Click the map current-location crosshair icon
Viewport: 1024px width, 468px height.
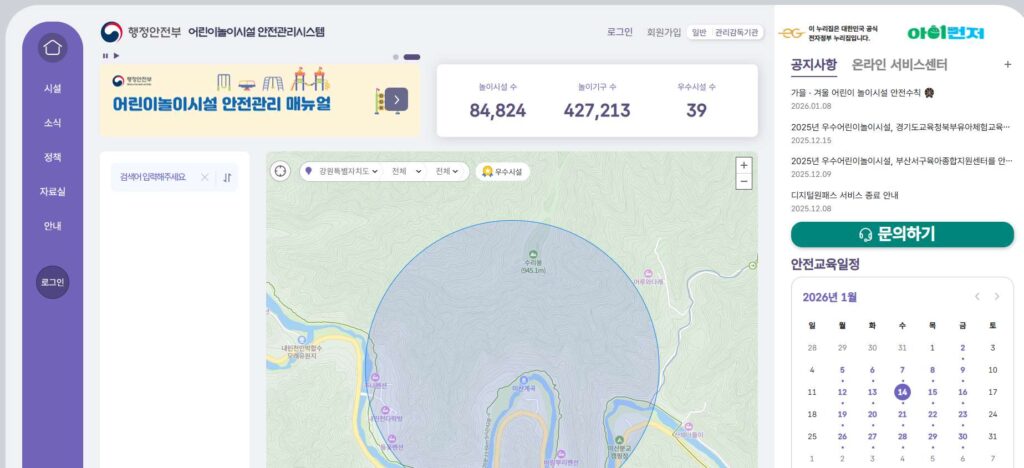(x=281, y=171)
